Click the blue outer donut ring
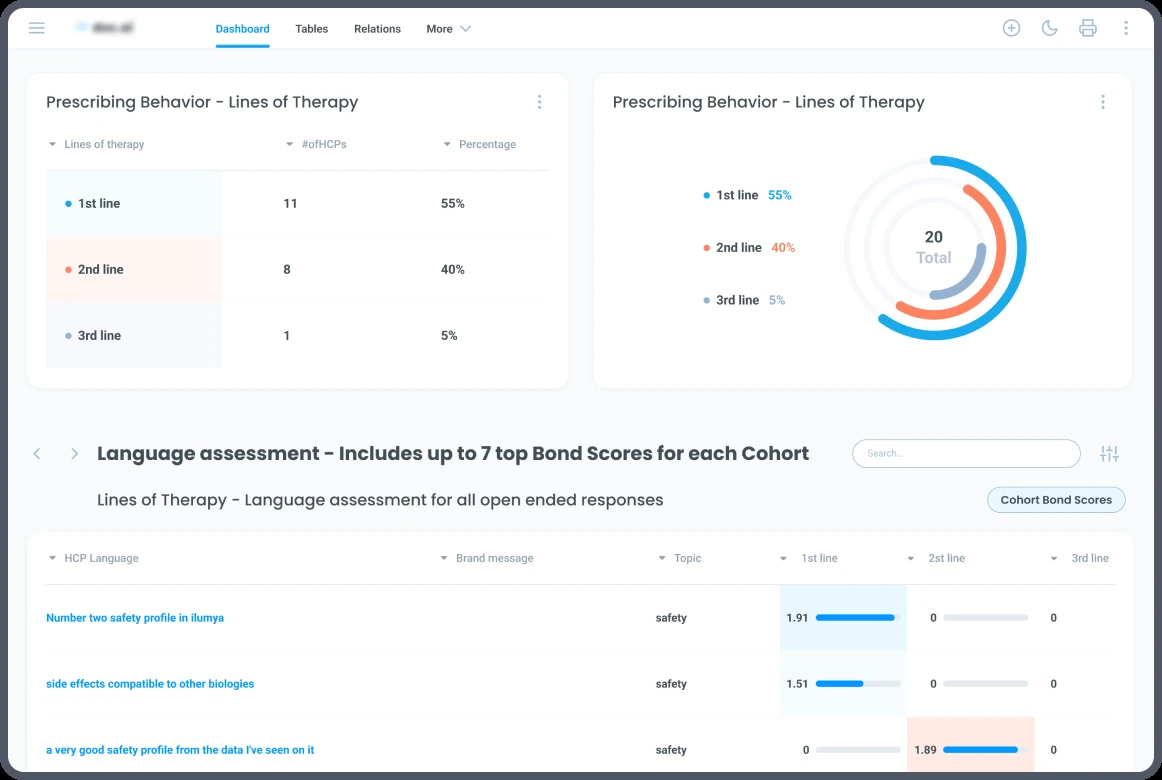 (x=1021, y=247)
